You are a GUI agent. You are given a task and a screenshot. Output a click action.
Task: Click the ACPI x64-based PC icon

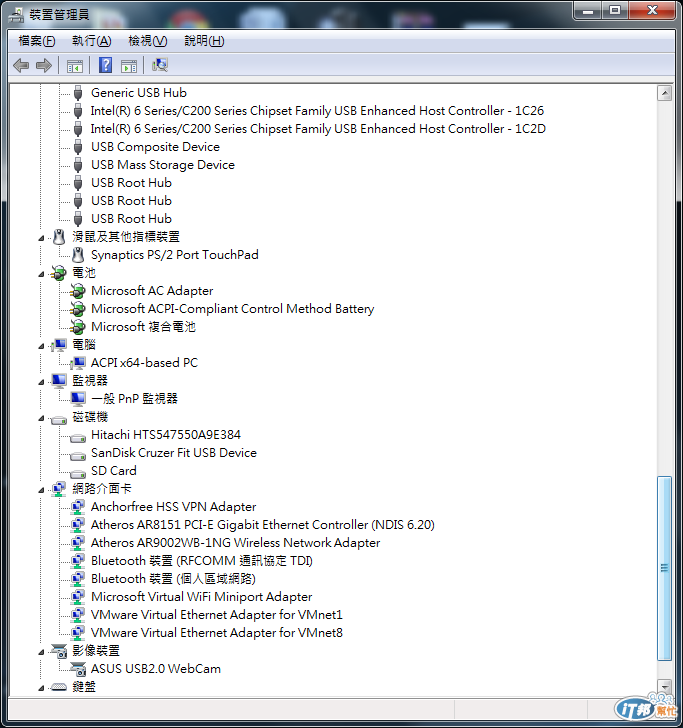78,363
